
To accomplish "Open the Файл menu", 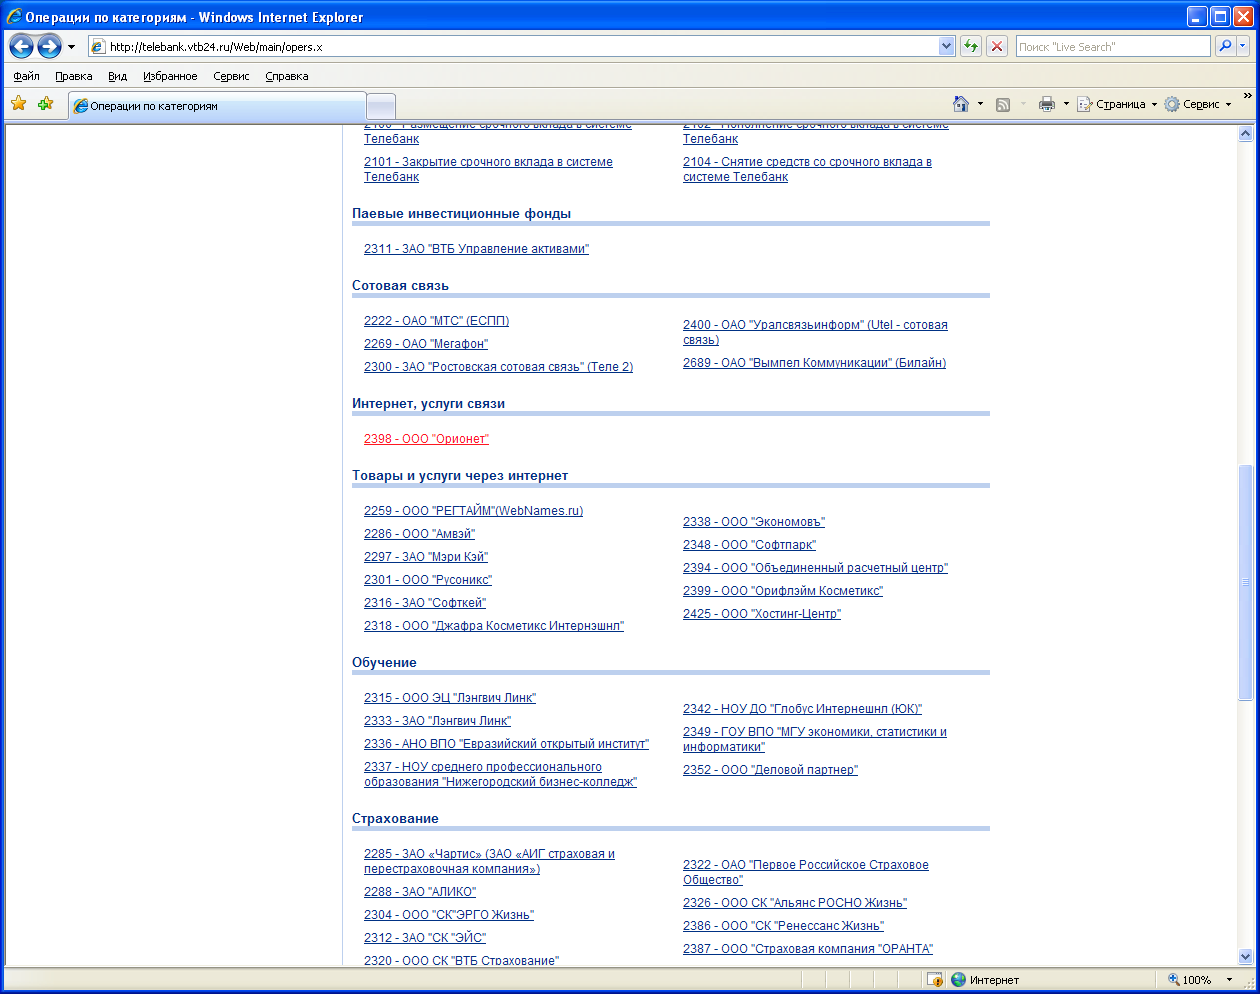I will click(27, 76).
